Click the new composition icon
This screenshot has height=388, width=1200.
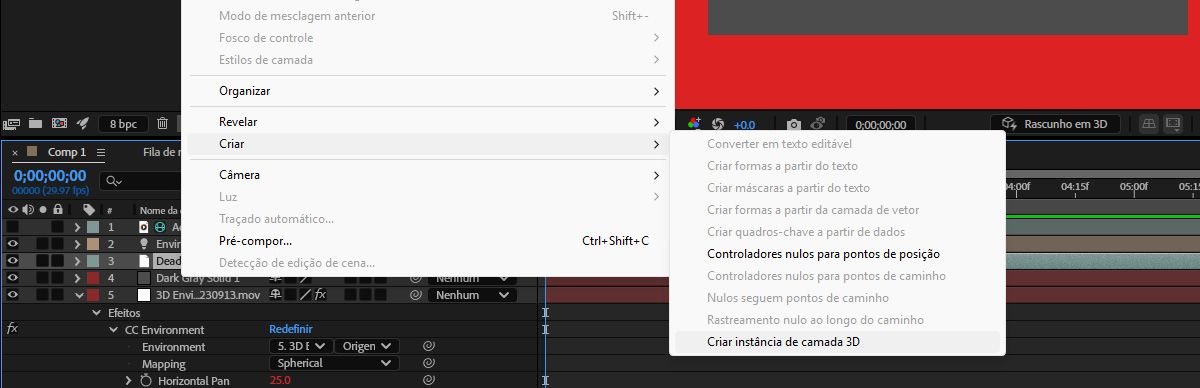coord(59,124)
